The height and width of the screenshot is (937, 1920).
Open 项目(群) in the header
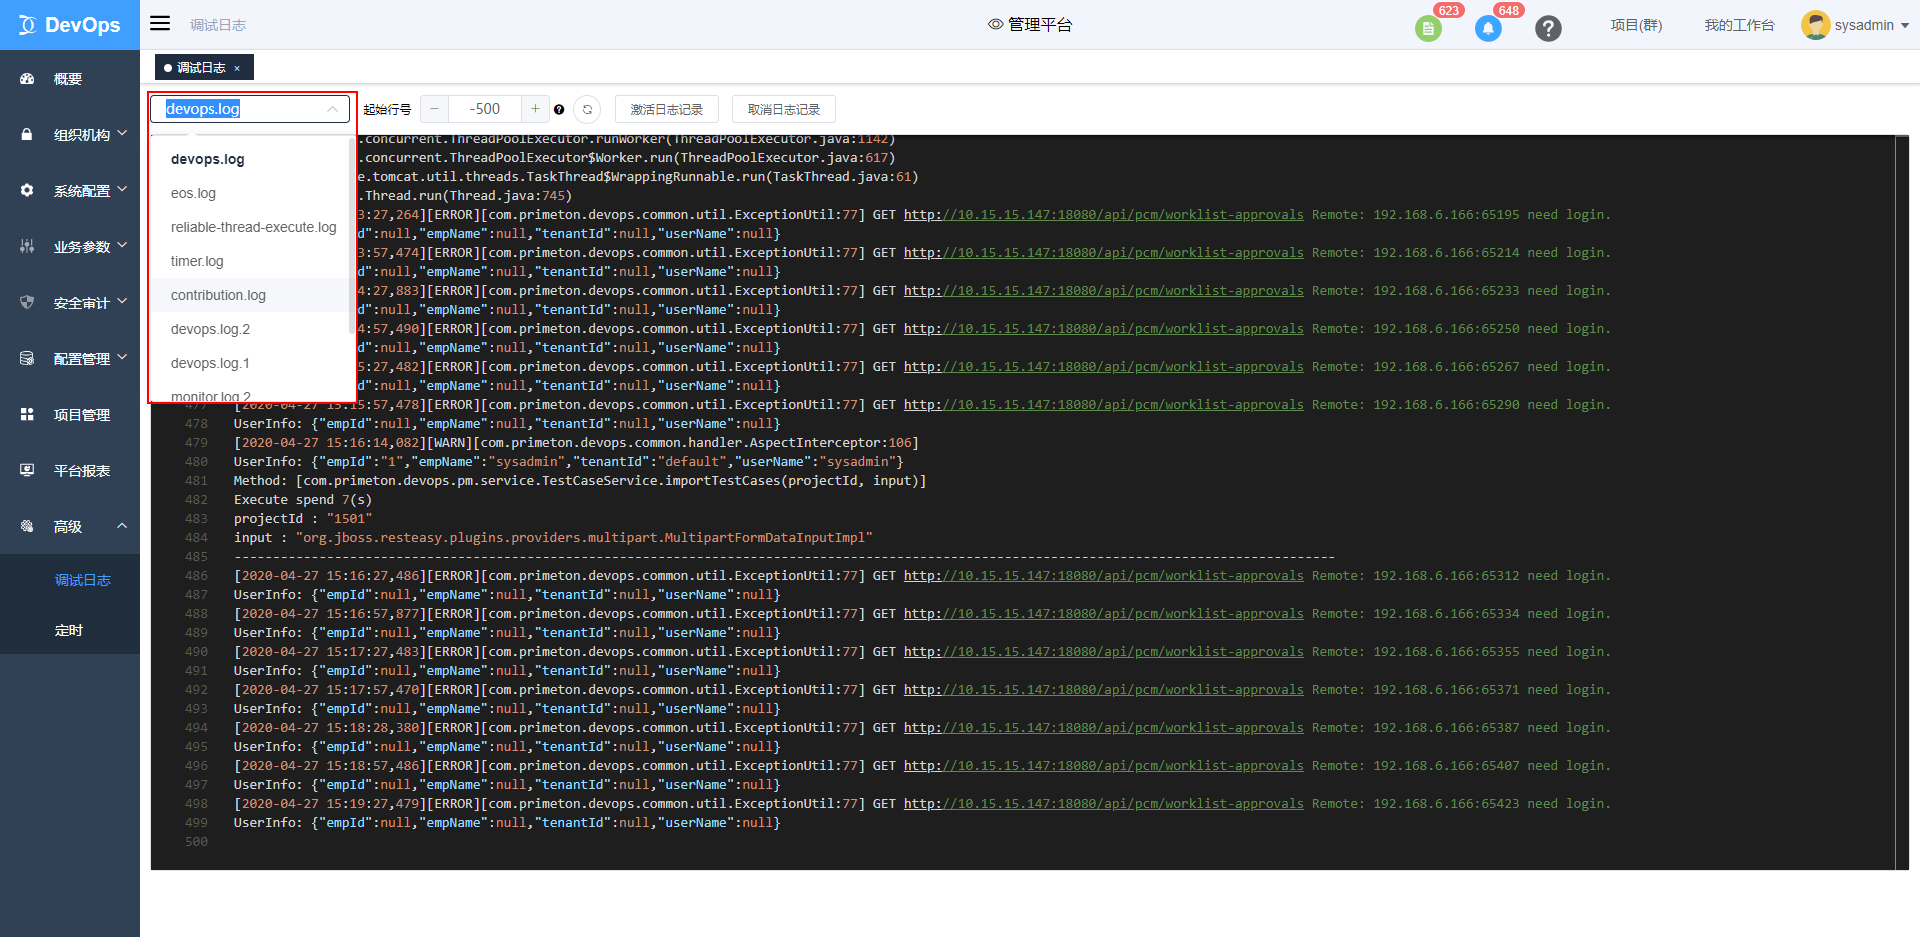tap(1636, 25)
